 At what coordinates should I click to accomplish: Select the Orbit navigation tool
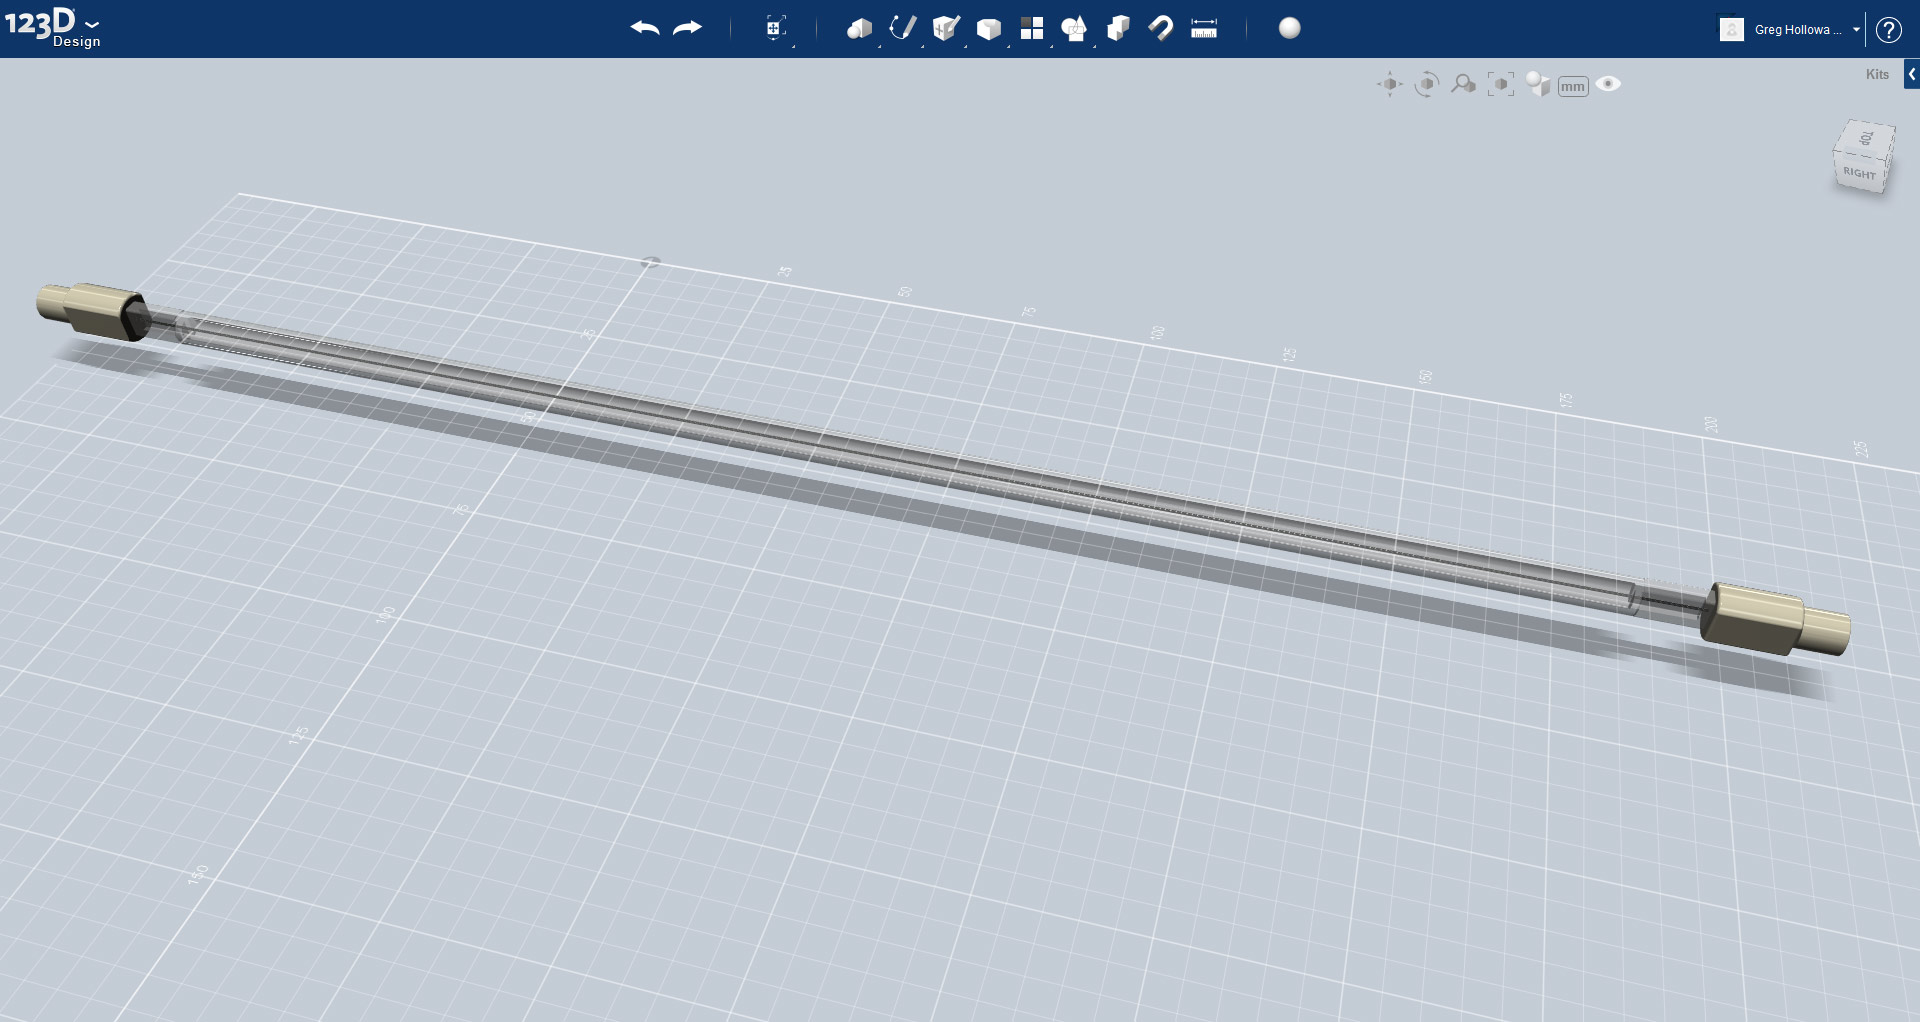(1427, 85)
